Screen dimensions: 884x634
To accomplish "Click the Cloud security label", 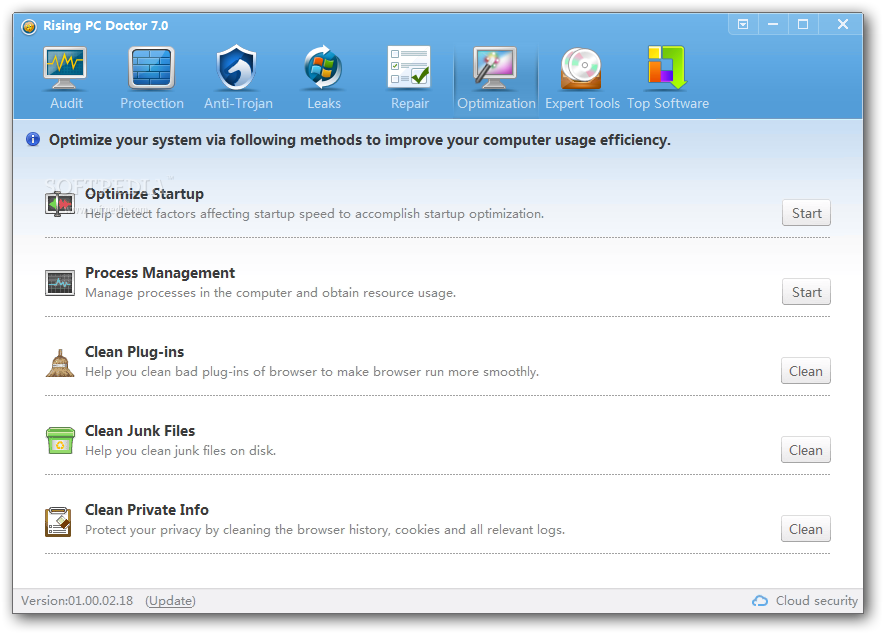I will 816,601.
